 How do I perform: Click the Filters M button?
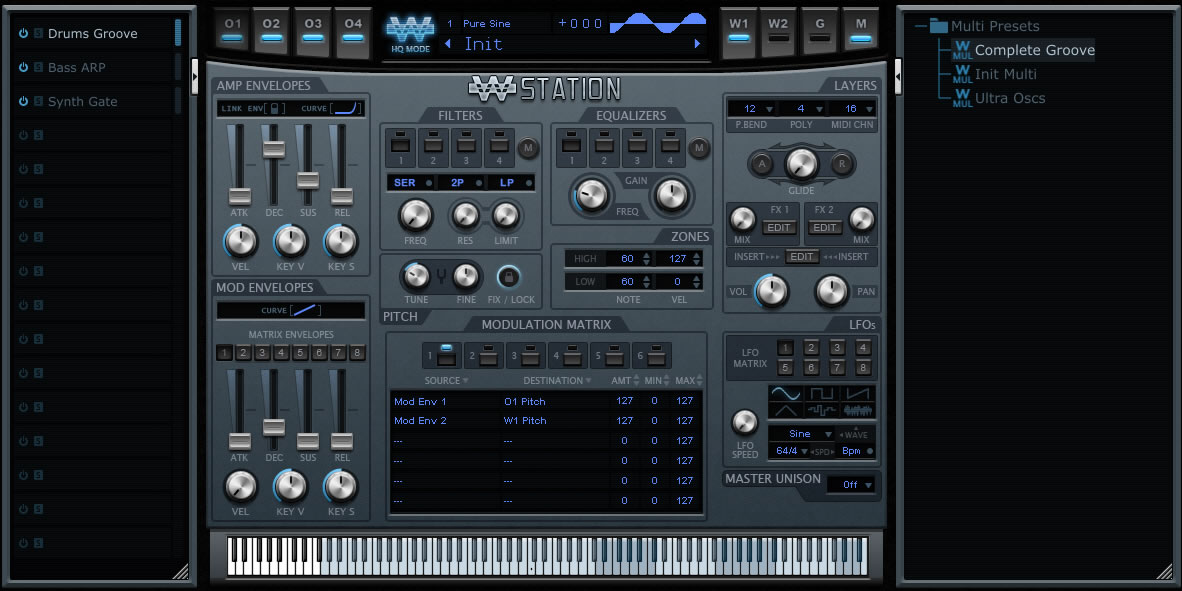[x=528, y=148]
